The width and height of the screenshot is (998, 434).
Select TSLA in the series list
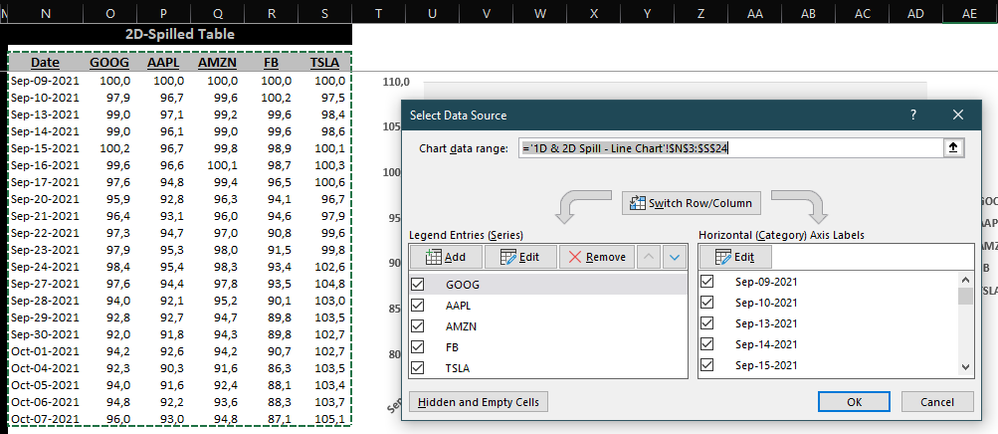pyautogui.click(x=458, y=368)
